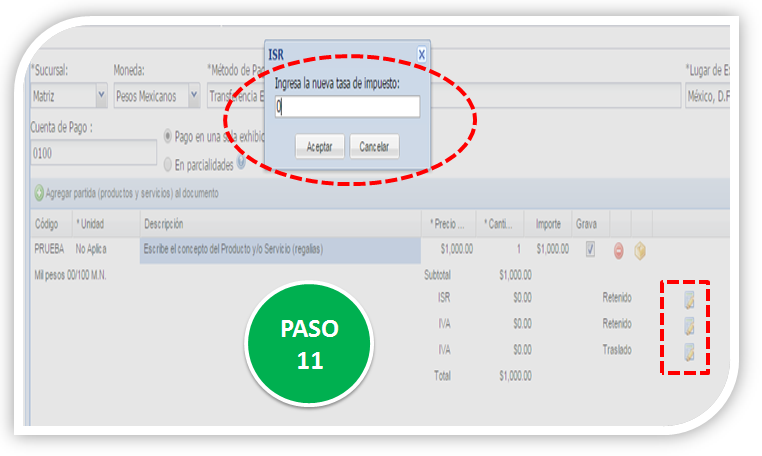Click the Precio column header
The height and width of the screenshot is (456, 762).
click(449, 224)
